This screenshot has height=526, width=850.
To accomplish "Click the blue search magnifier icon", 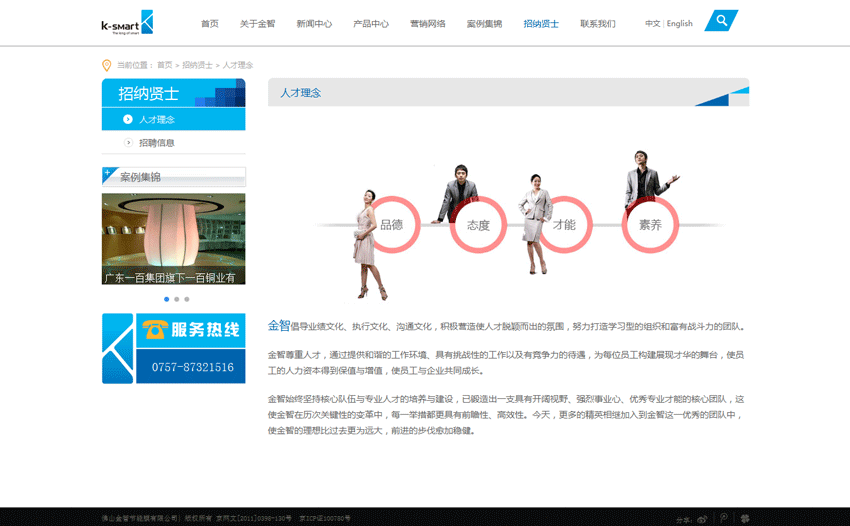I will [721, 21].
